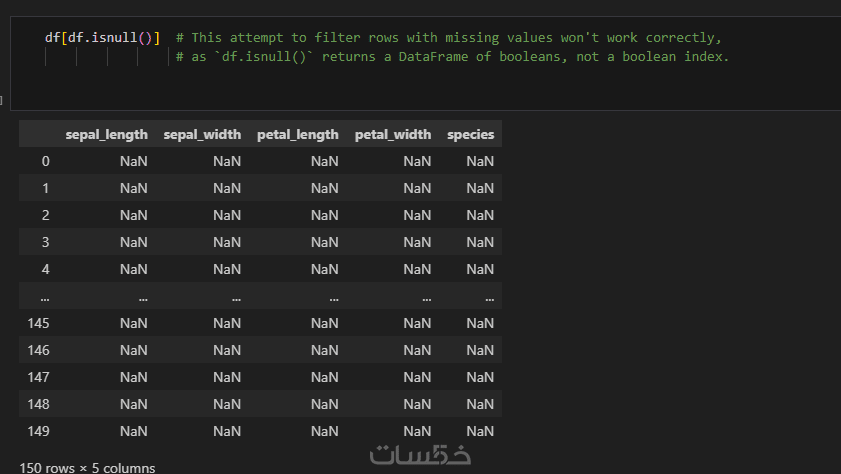The width and height of the screenshot is (841, 474).
Task: Select the sepal_length column header
Action: pyautogui.click(x=106, y=134)
